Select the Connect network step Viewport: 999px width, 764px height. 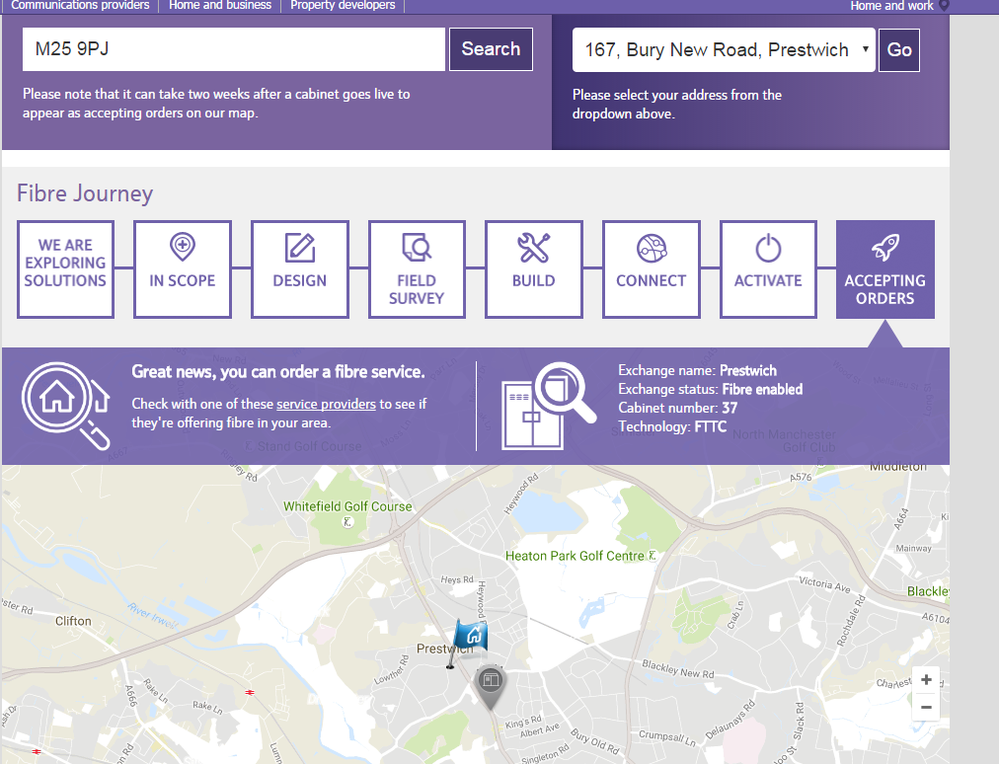point(651,269)
